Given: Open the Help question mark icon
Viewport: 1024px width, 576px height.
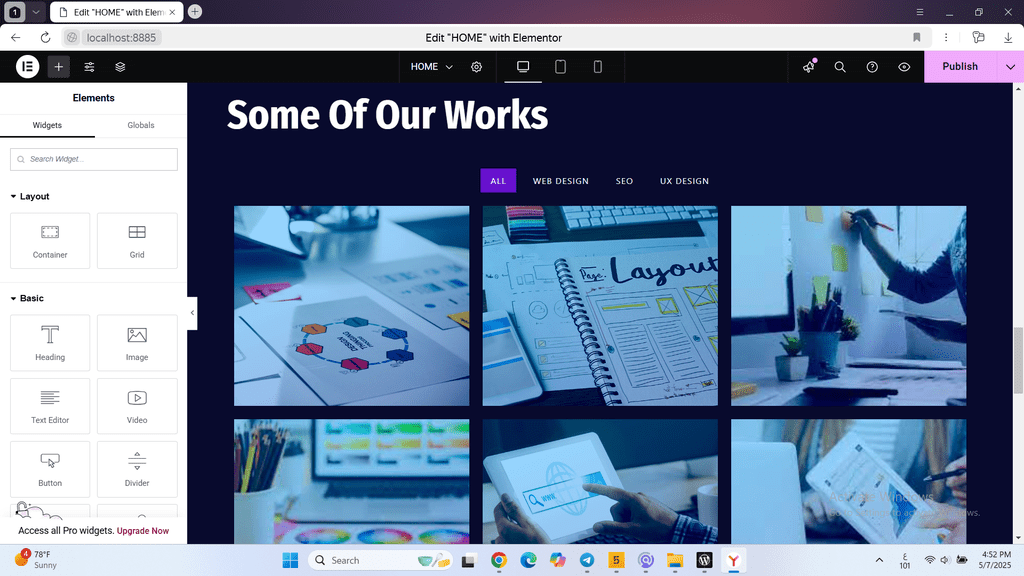Looking at the screenshot, I should click(872, 67).
